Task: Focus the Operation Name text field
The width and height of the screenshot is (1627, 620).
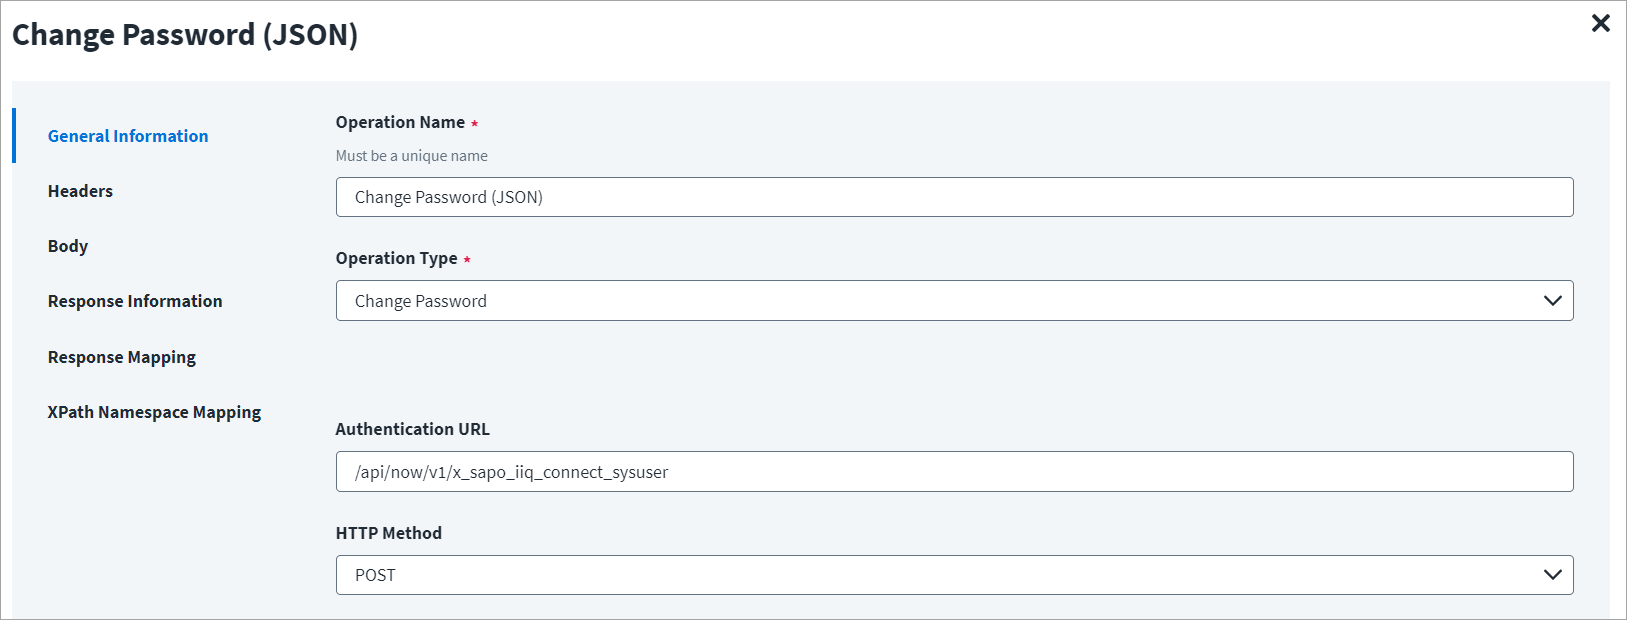Action: click(x=954, y=197)
